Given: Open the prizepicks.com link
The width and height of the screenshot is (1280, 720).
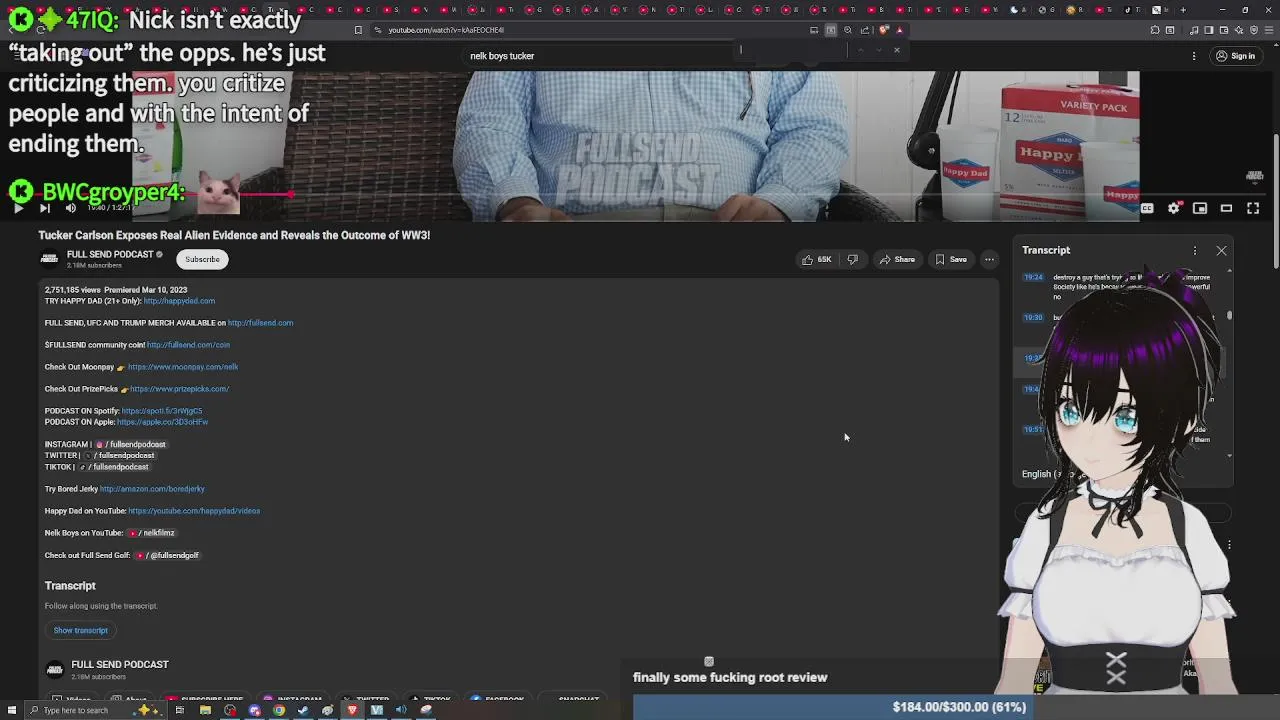Looking at the screenshot, I should click(x=179, y=389).
